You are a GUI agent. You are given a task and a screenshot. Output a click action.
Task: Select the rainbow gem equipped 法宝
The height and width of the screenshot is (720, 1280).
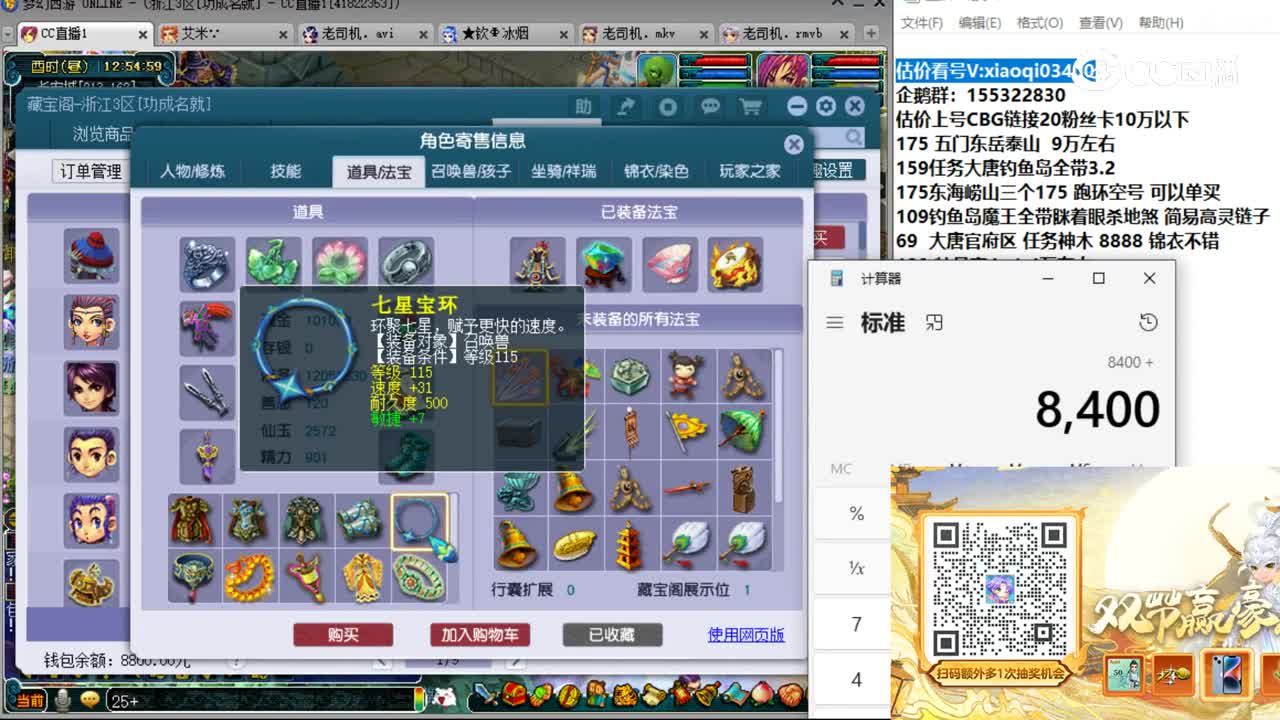point(604,264)
